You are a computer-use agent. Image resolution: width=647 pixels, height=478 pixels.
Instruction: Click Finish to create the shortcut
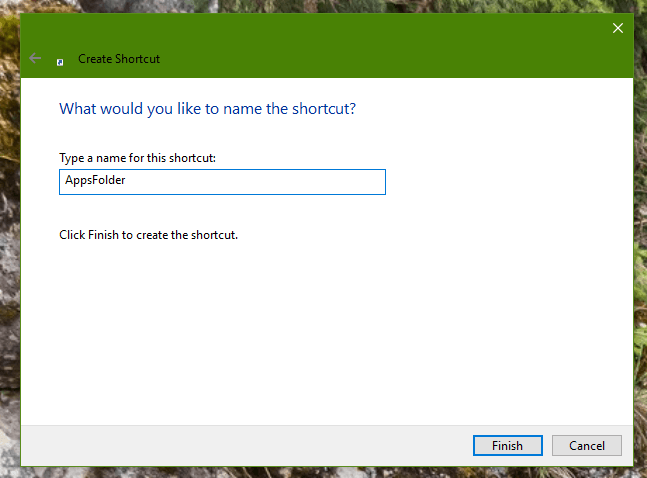click(508, 445)
